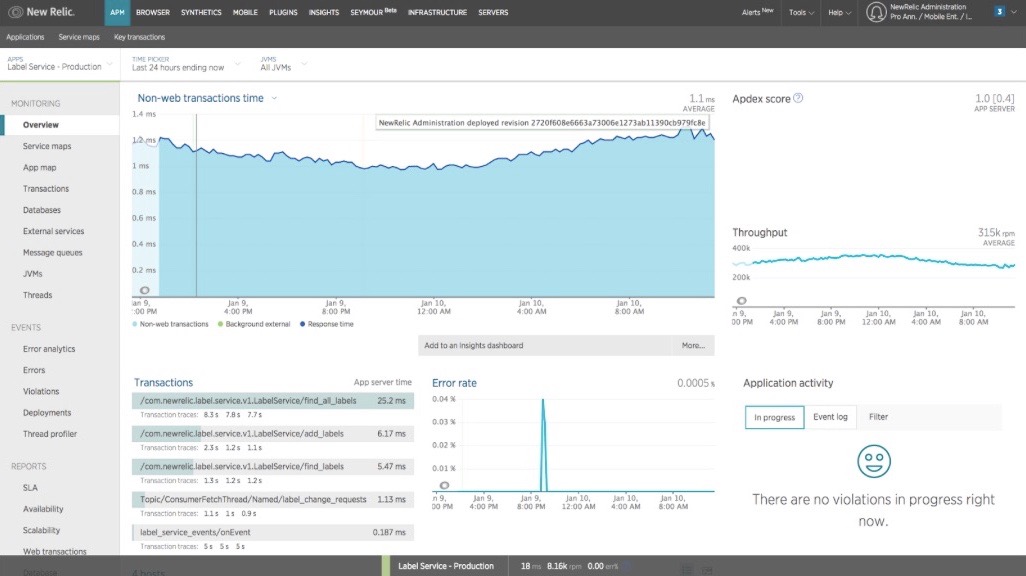Click the circle marker on Throughput chart
The image size is (1026, 576).
click(741, 300)
